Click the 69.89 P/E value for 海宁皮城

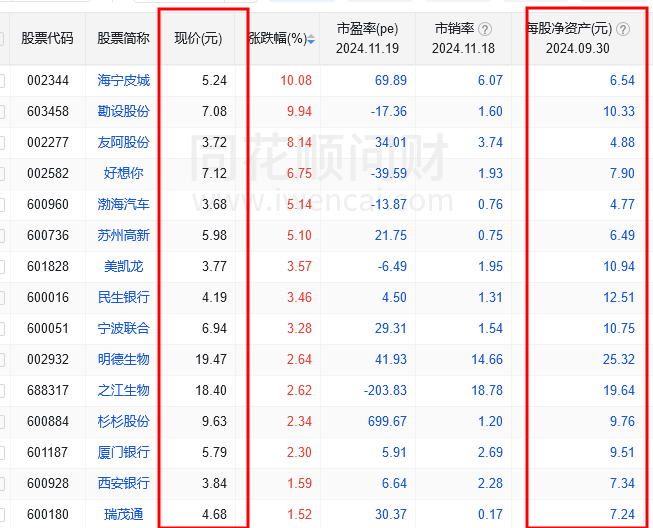point(390,81)
